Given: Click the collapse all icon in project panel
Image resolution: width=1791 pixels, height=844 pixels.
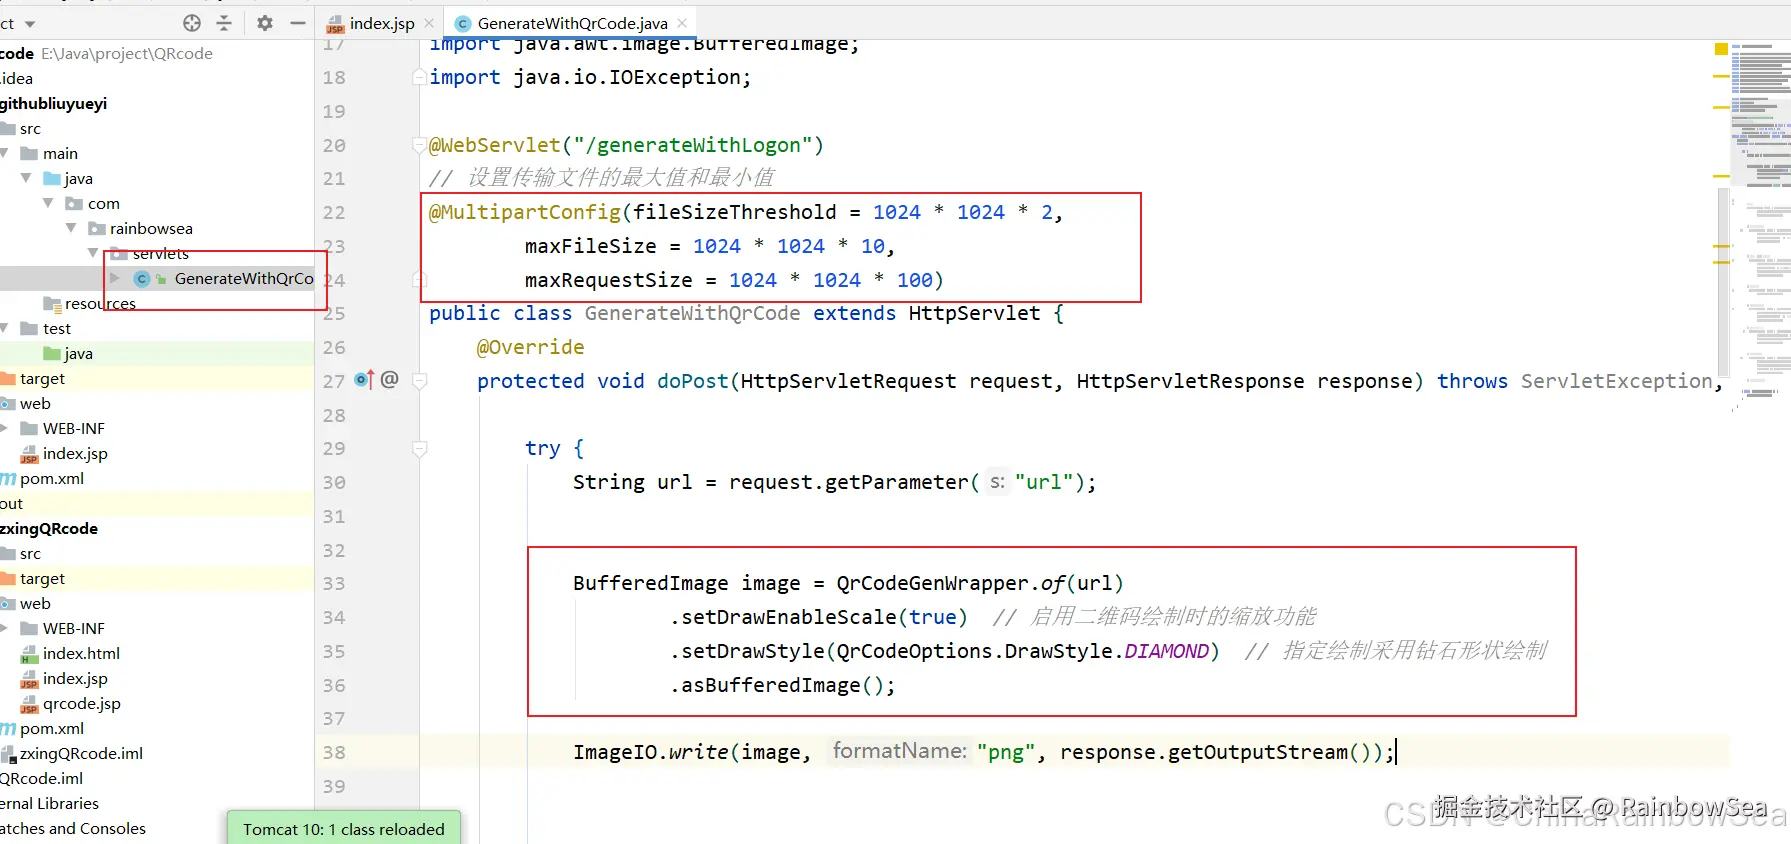Looking at the screenshot, I should [x=224, y=23].
